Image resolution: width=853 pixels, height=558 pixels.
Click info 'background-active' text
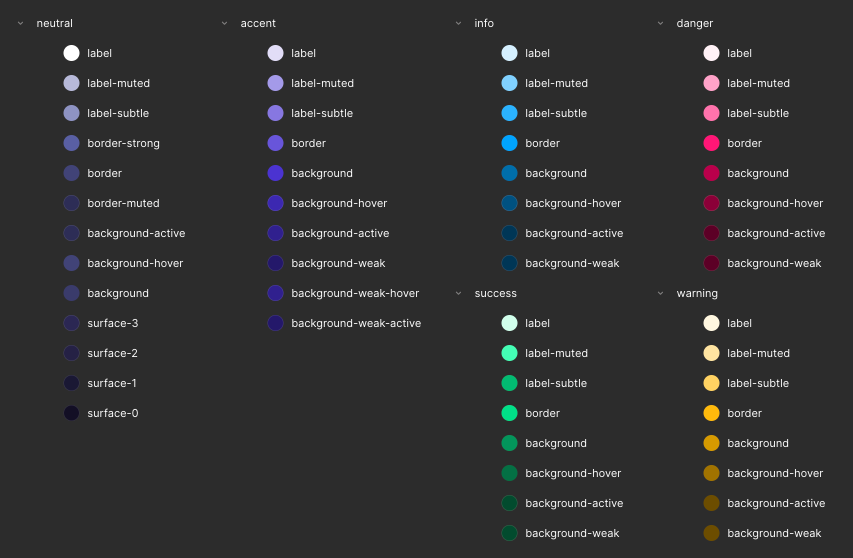pos(574,233)
